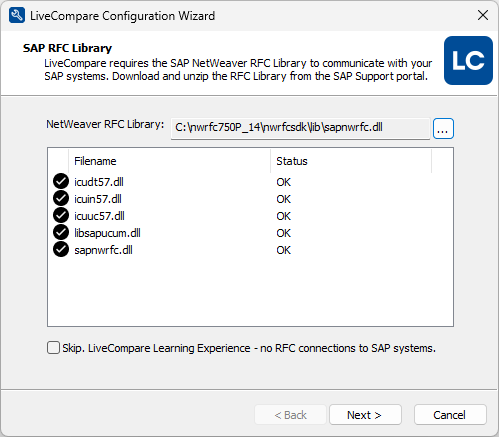Click the Next > button

click(x=365, y=415)
